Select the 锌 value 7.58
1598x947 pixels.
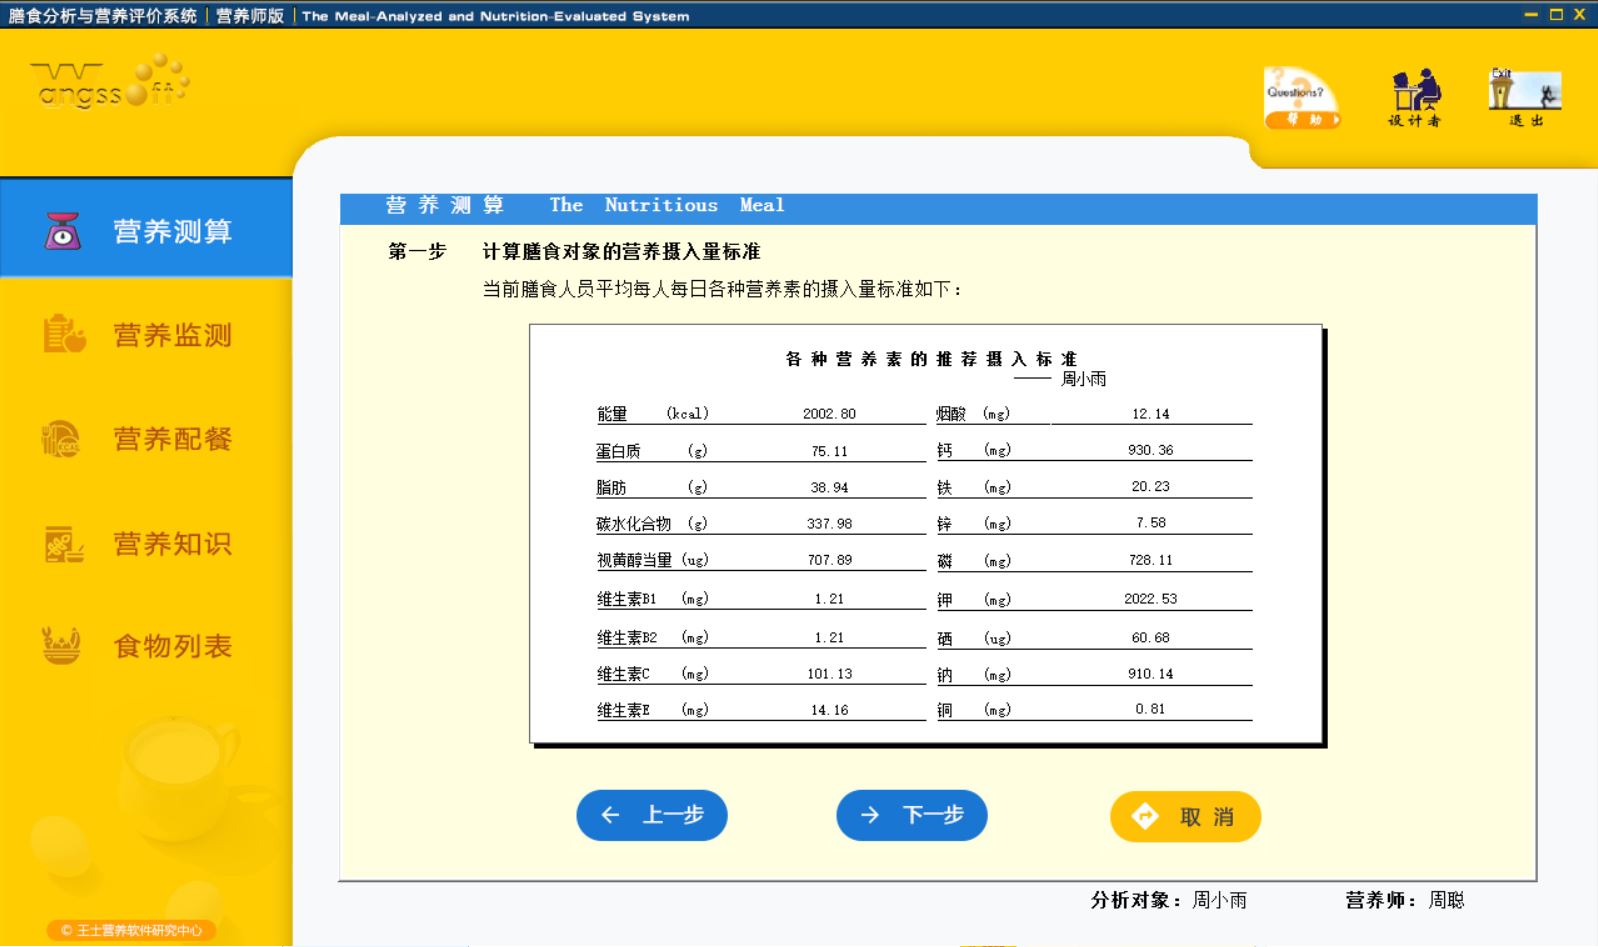point(1150,522)
